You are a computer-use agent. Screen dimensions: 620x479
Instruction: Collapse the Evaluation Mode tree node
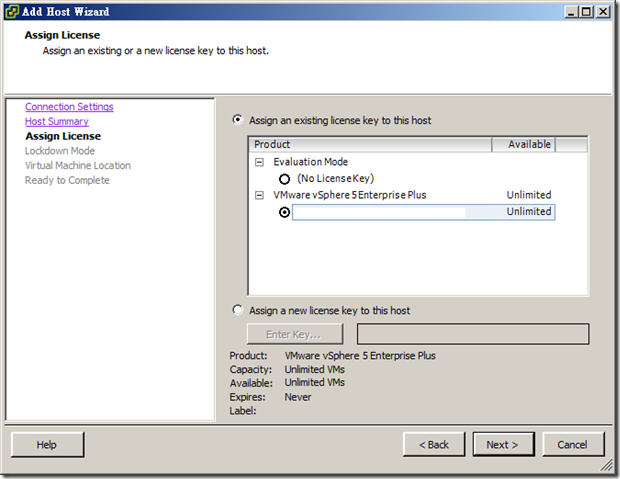click(259, 162)
